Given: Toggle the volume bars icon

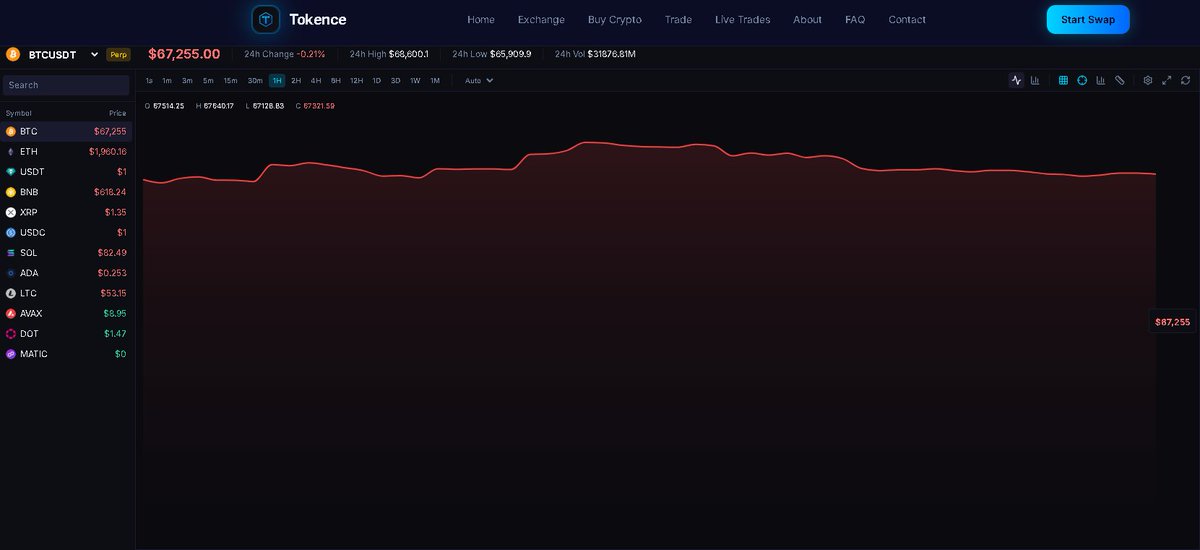Looking at the screenshot, I should point(1100,80).
